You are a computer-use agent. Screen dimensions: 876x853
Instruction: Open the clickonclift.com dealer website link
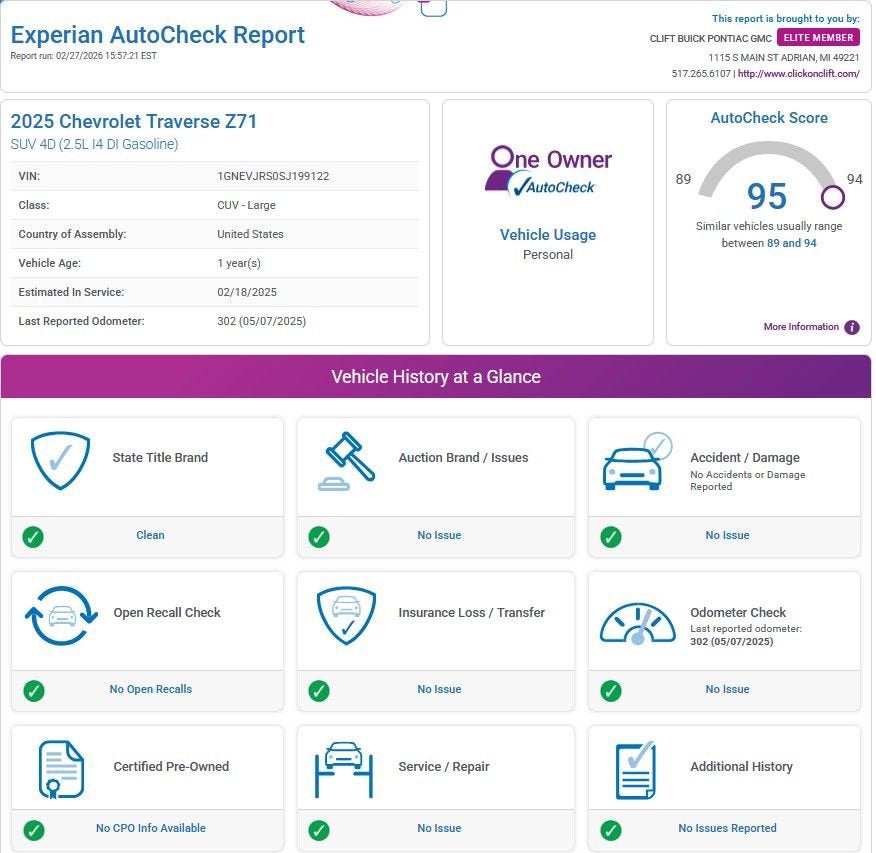click(798, 74)
